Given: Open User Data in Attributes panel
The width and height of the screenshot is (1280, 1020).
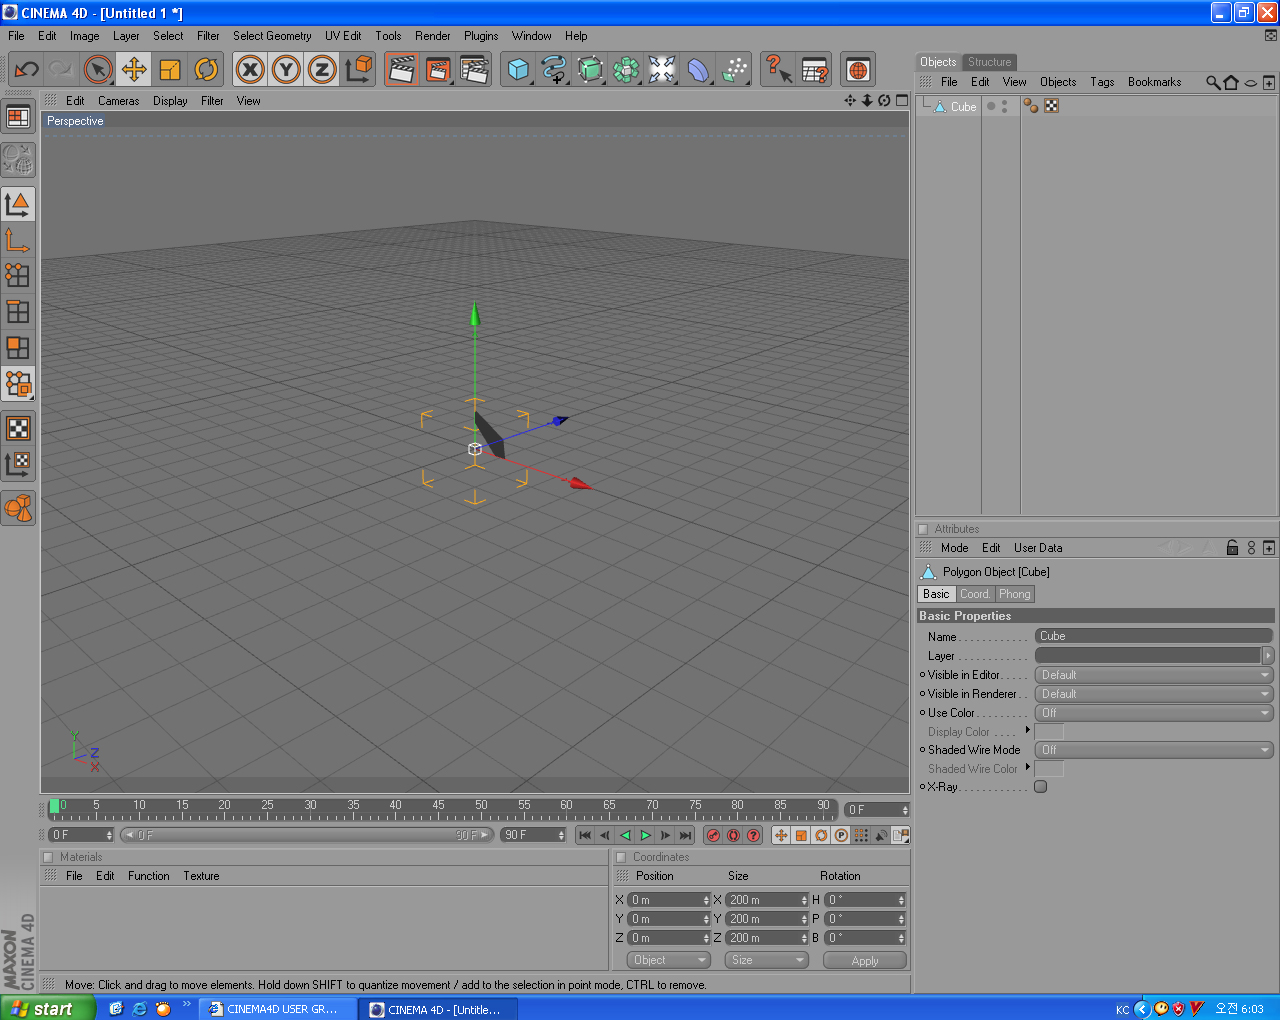Looking at the screenshot, I should (1038, 548).
